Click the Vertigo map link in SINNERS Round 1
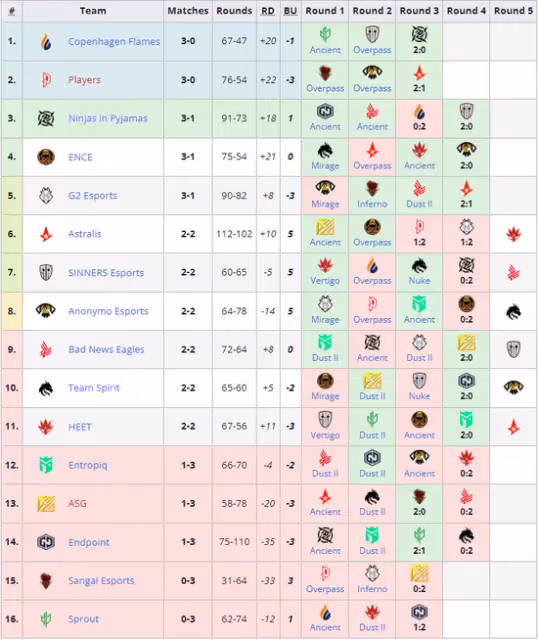 click(325, 281)
